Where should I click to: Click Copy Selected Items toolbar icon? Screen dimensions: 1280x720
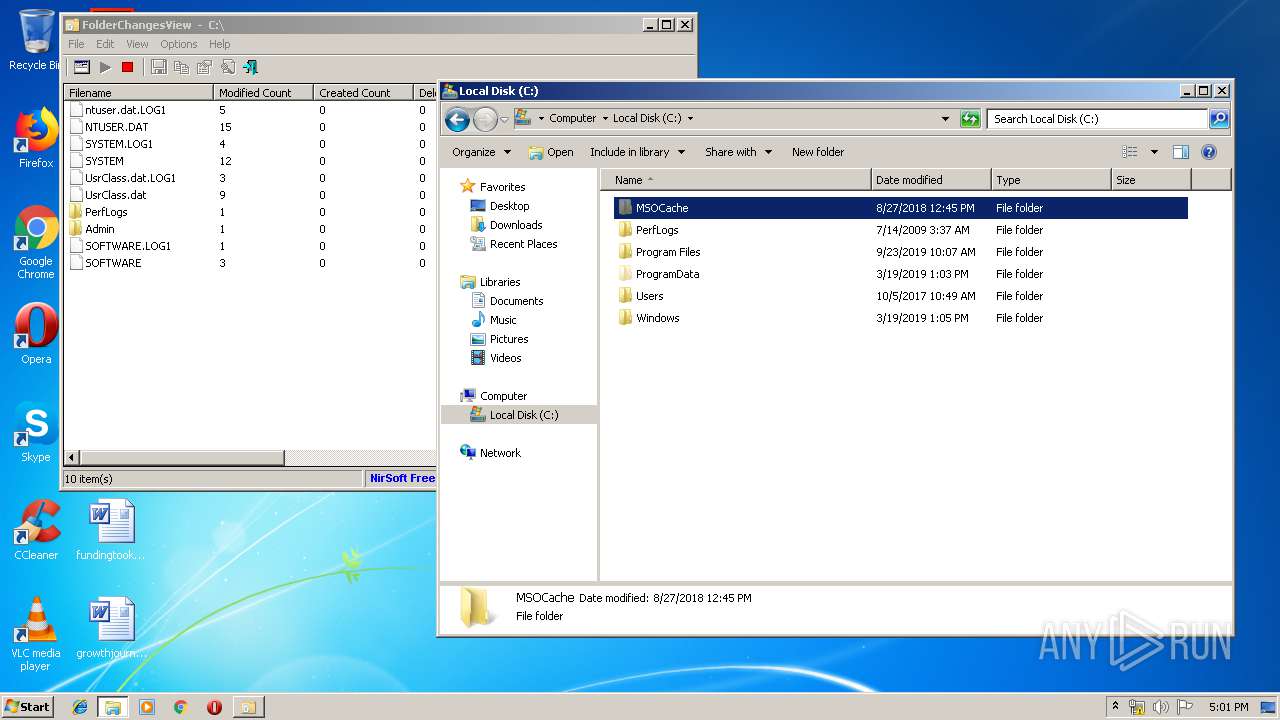point(181,67)
